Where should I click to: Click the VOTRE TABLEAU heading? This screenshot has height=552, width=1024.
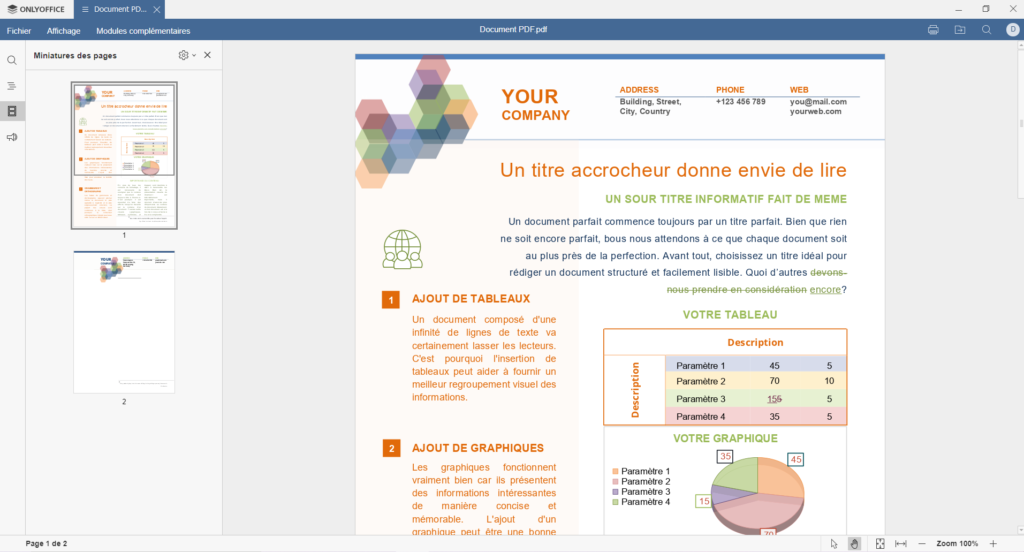click(729, 315)
